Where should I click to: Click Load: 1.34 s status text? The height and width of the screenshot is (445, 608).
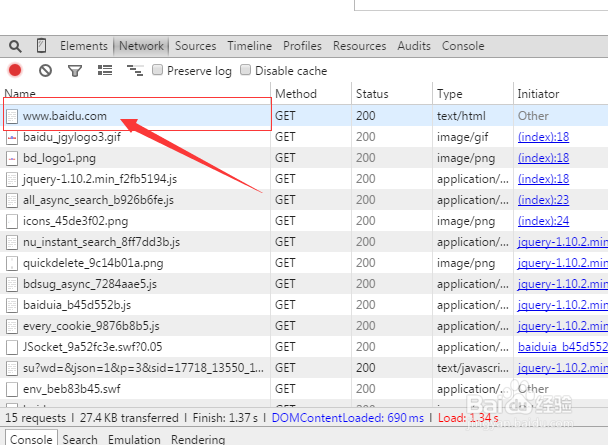pyautogui.click(x=468, y=418)
